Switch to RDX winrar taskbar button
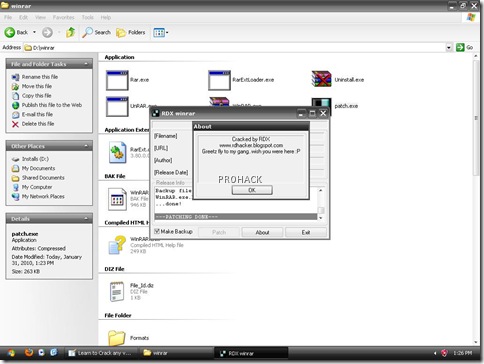 click(x=251, y=353)
